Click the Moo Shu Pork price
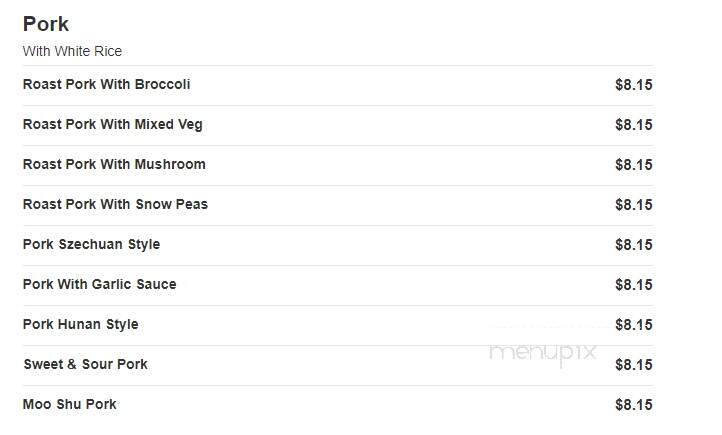 [x=634, y=405]
